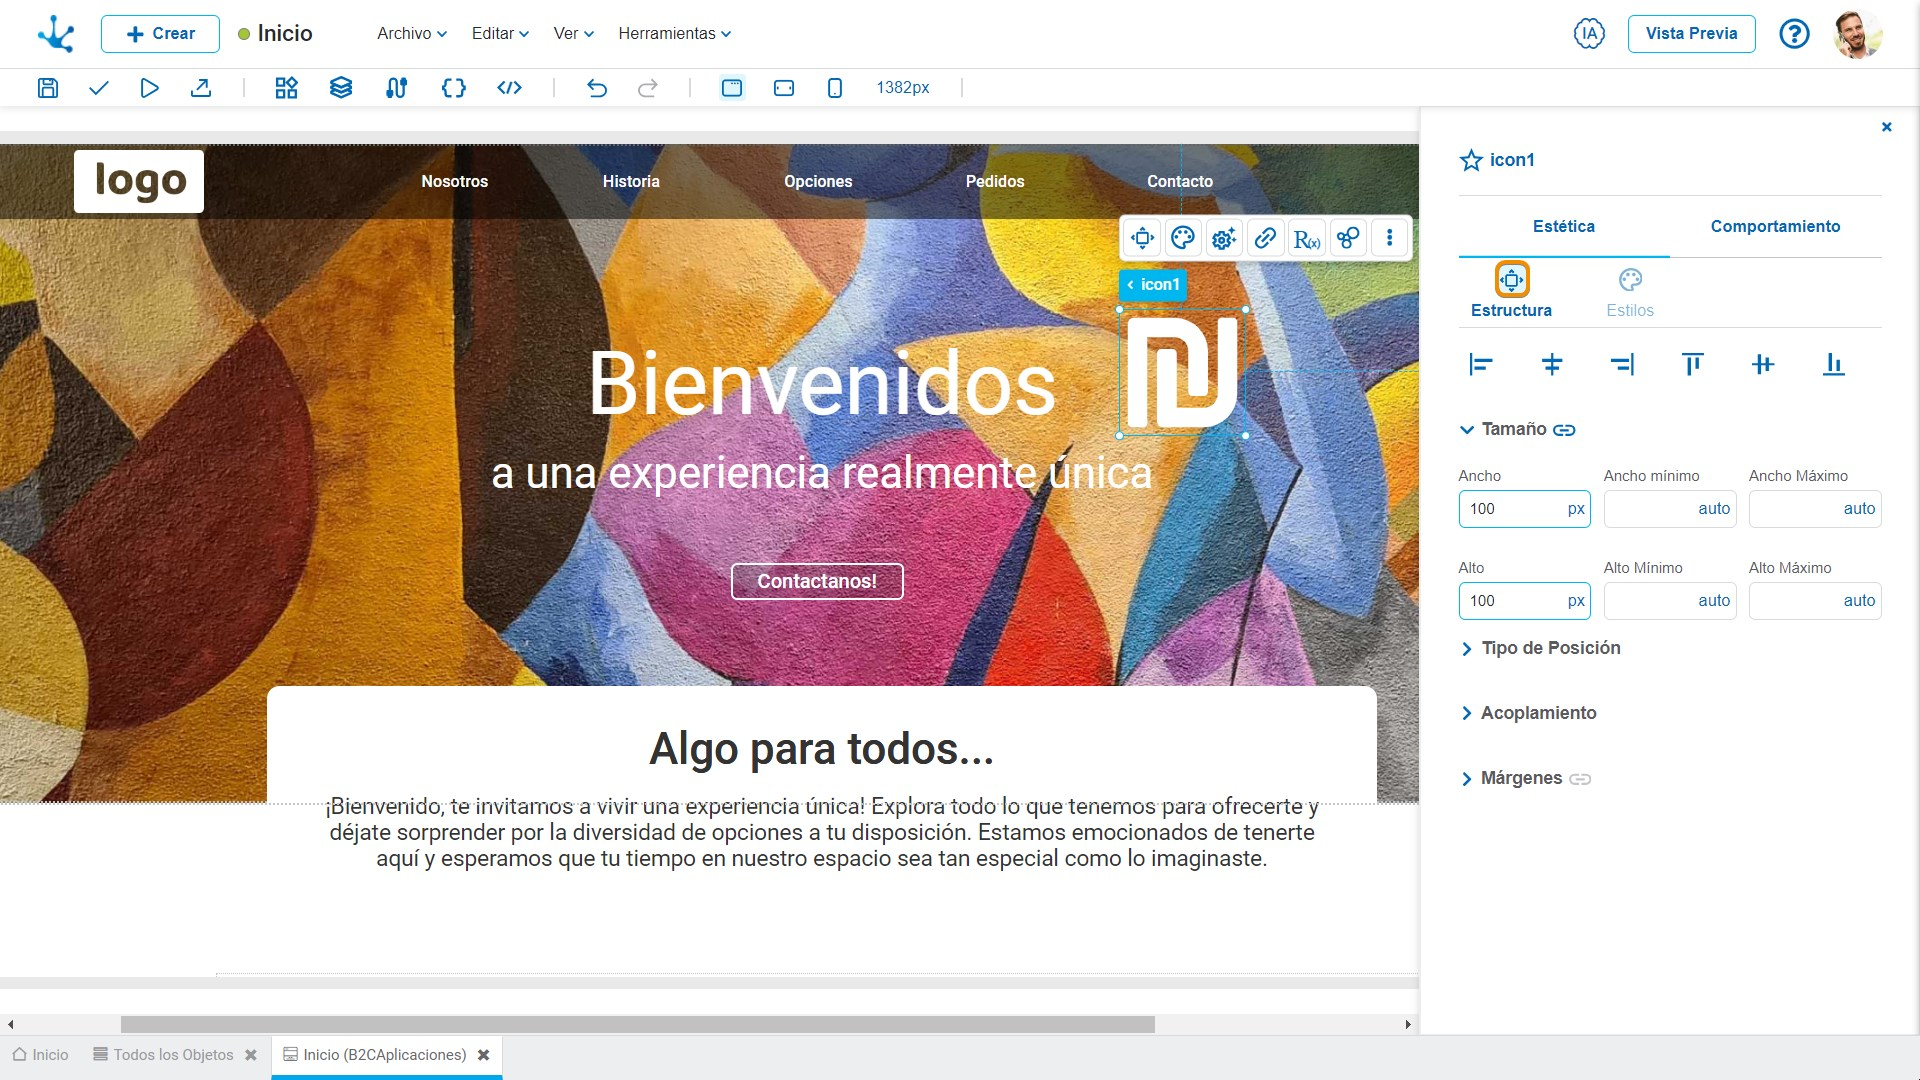Viewport: 1920px width, 1080px height.
Task: Change the Alto px unit
Action: coord(1576,601)
